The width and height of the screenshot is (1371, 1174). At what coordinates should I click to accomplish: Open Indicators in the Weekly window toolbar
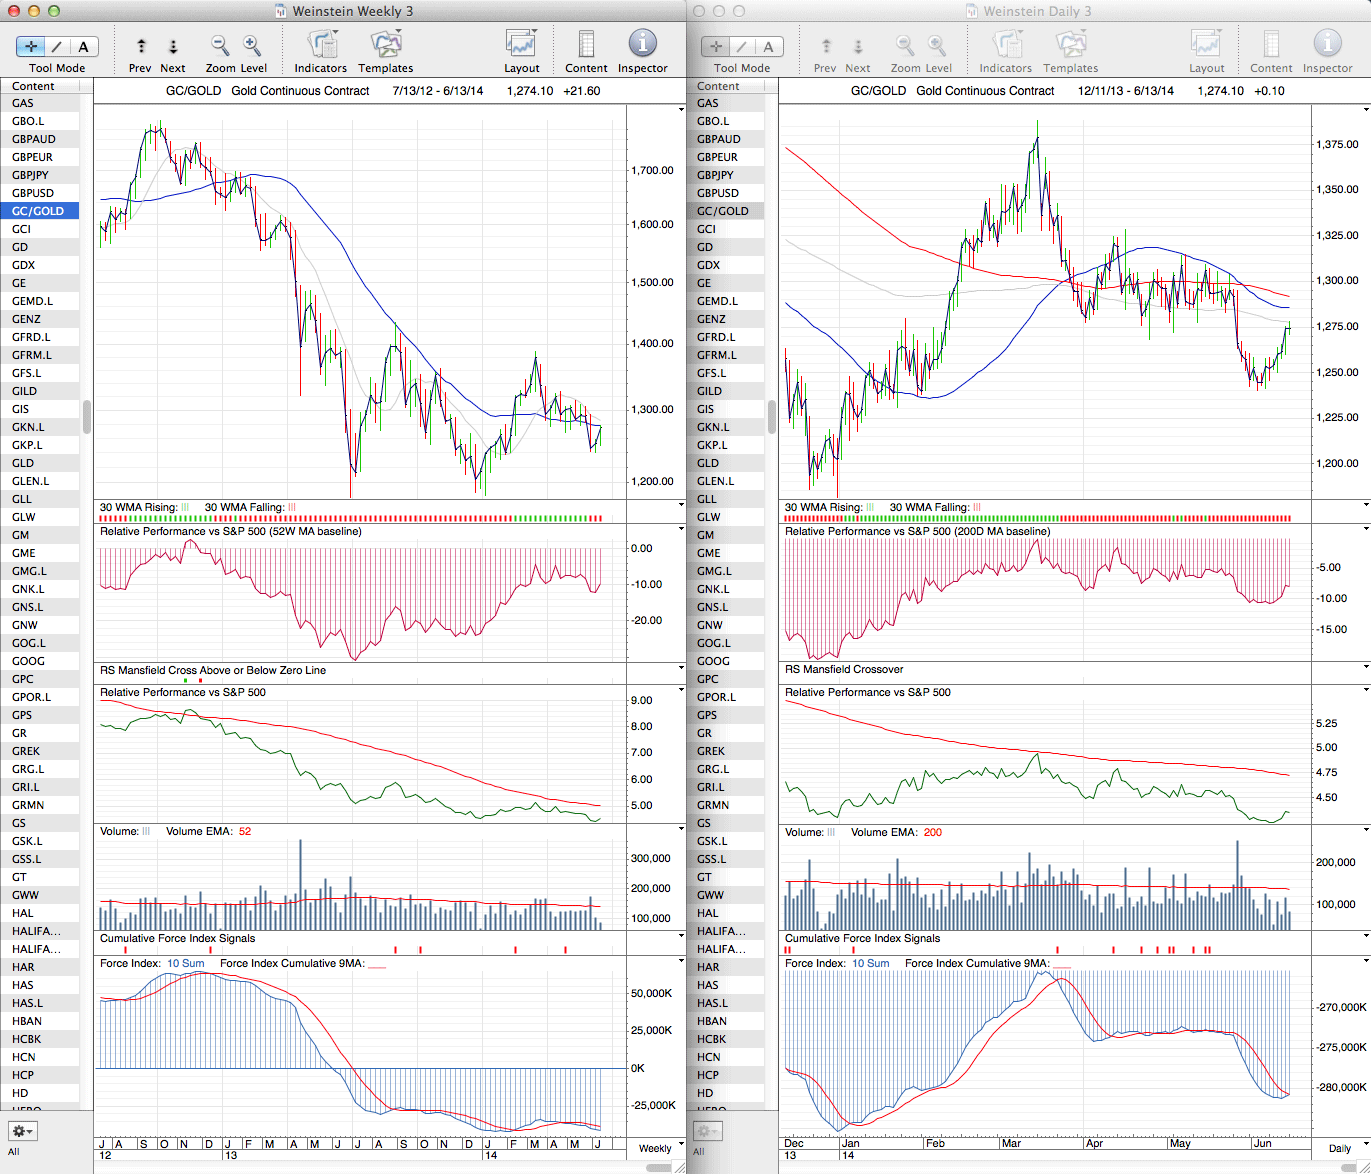(x=321, y=45)
